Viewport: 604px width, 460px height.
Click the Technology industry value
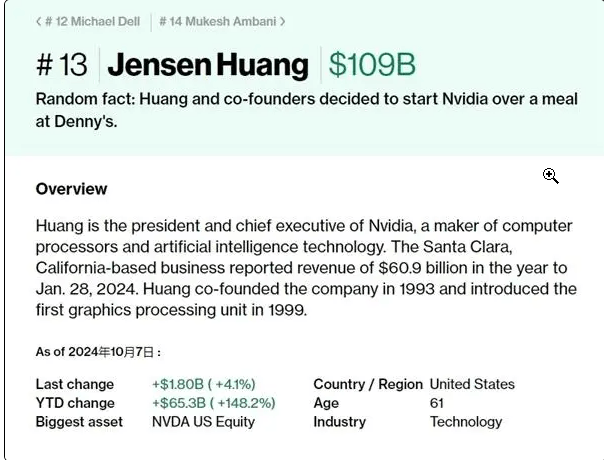coord(466,422)
